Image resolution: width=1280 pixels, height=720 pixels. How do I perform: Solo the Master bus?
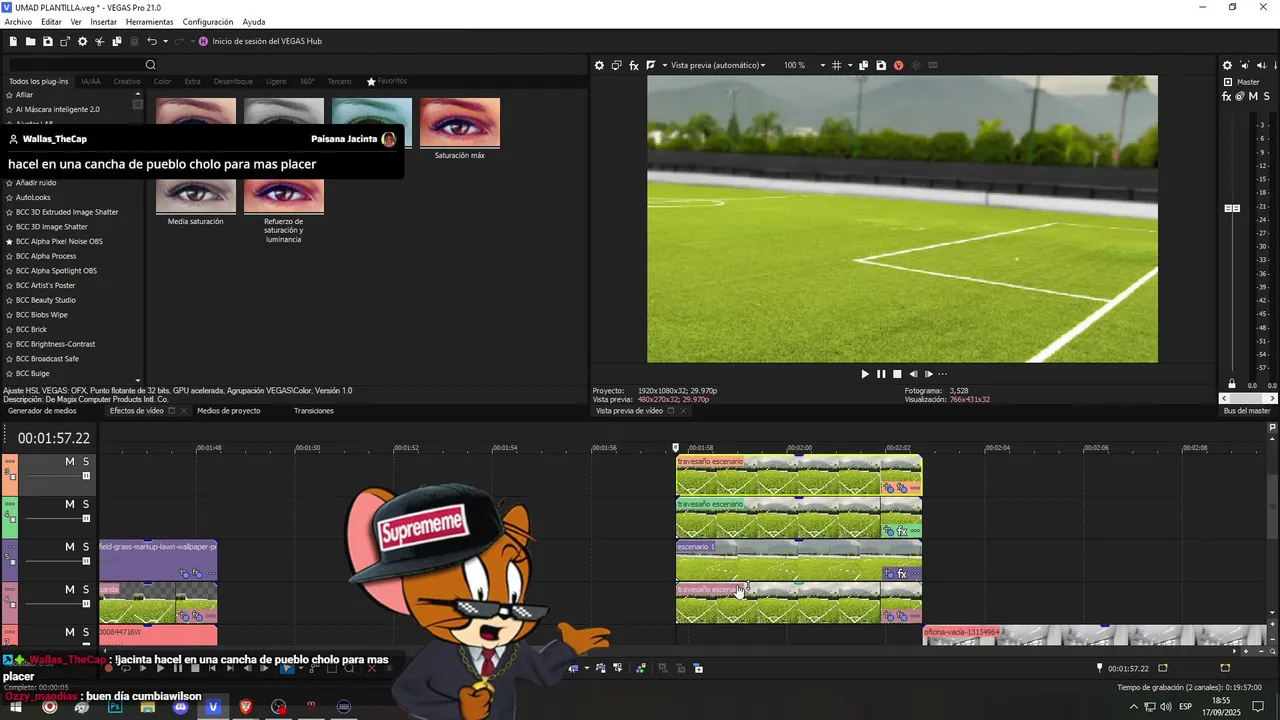[1266, 97]
